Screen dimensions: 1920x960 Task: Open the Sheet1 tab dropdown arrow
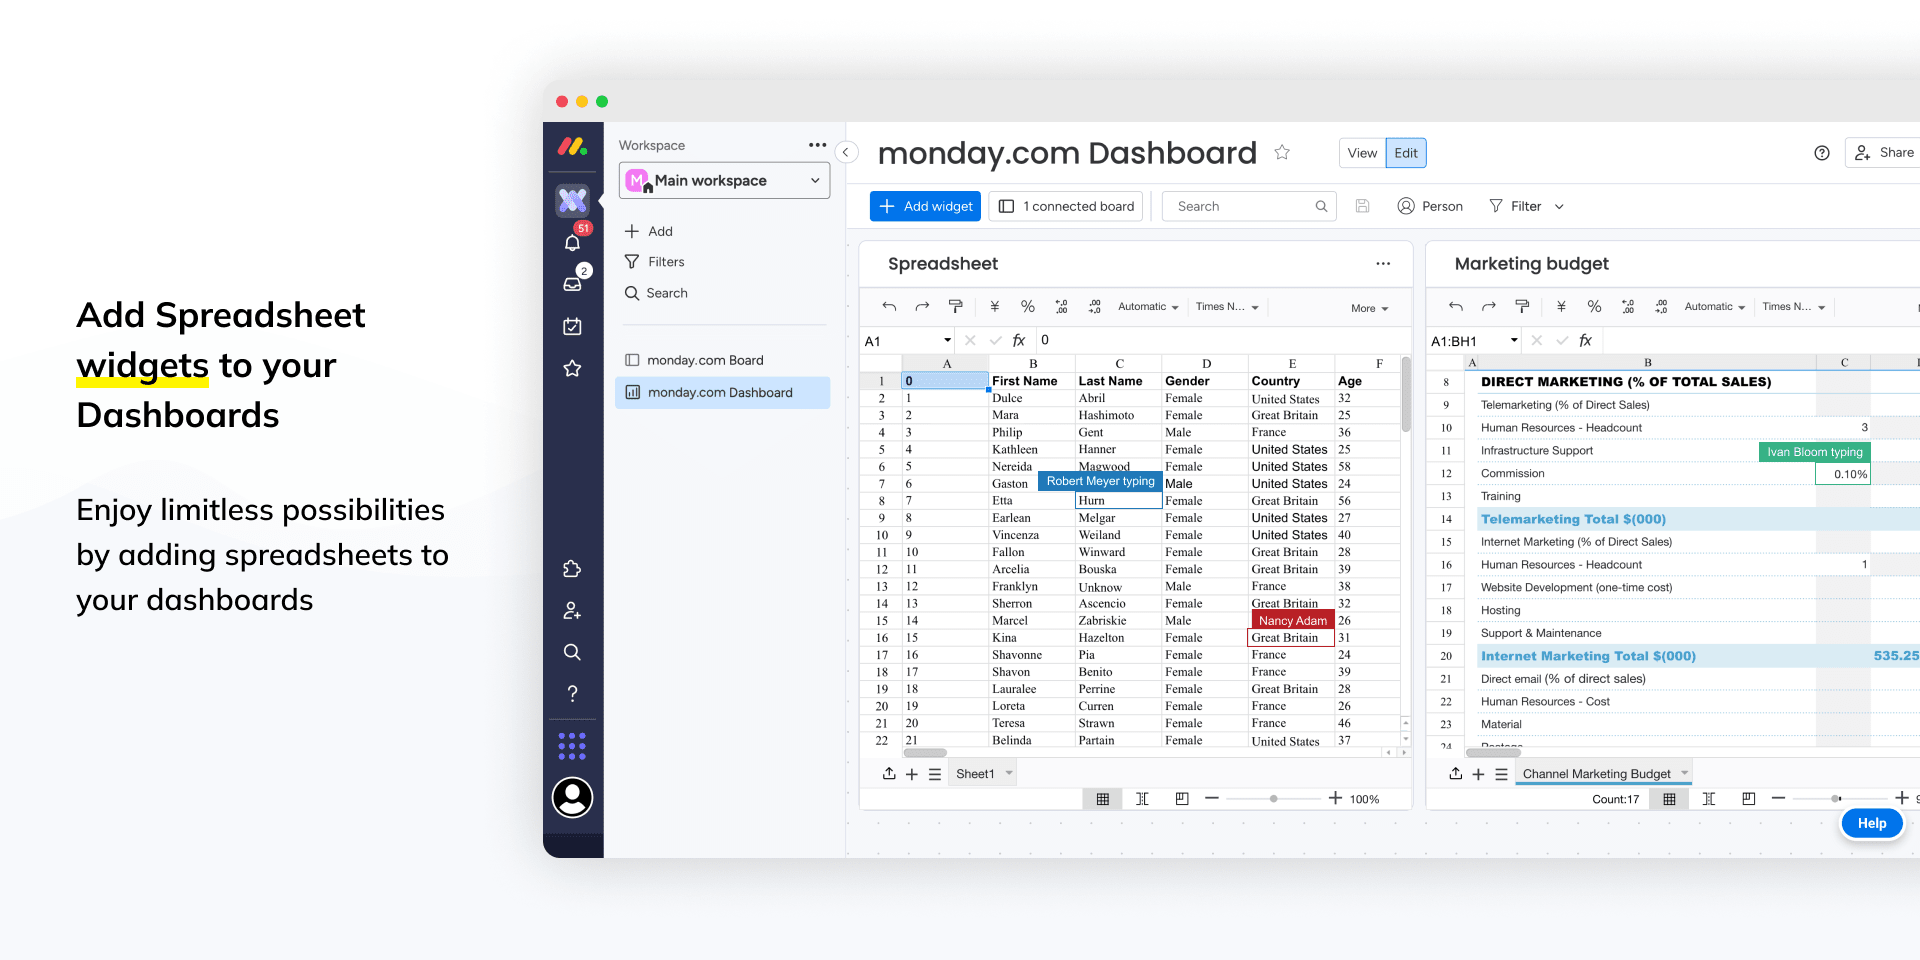(x=1009, y=773)
